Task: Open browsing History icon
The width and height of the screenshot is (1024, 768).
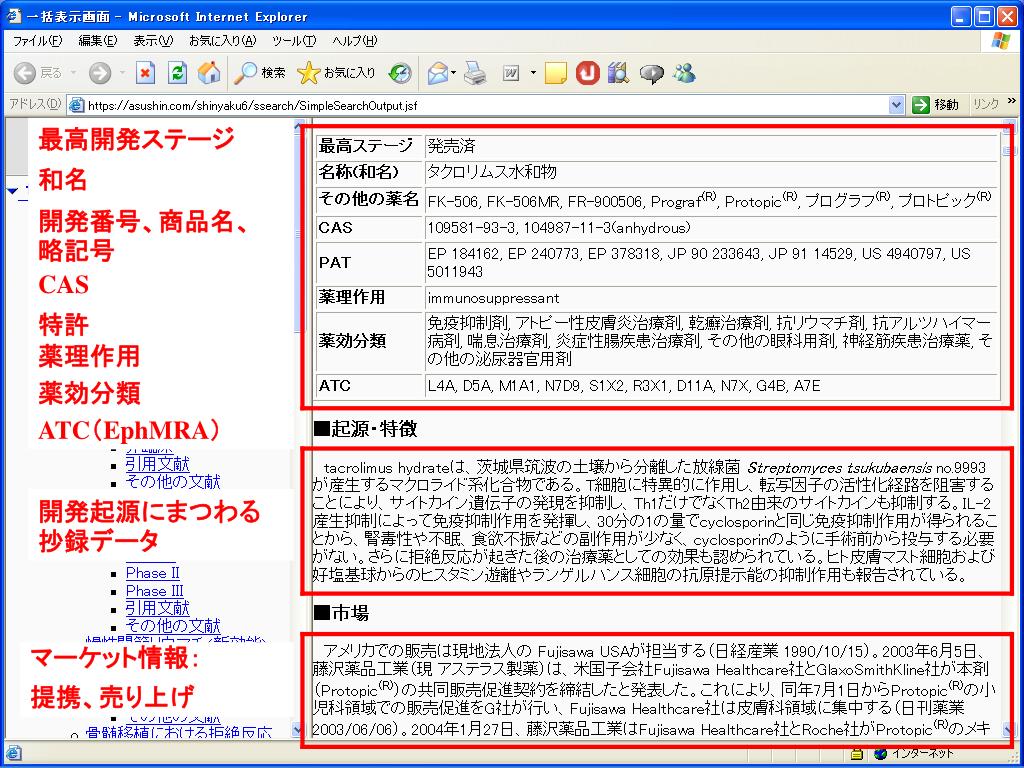Action: [x=400, y=73]
